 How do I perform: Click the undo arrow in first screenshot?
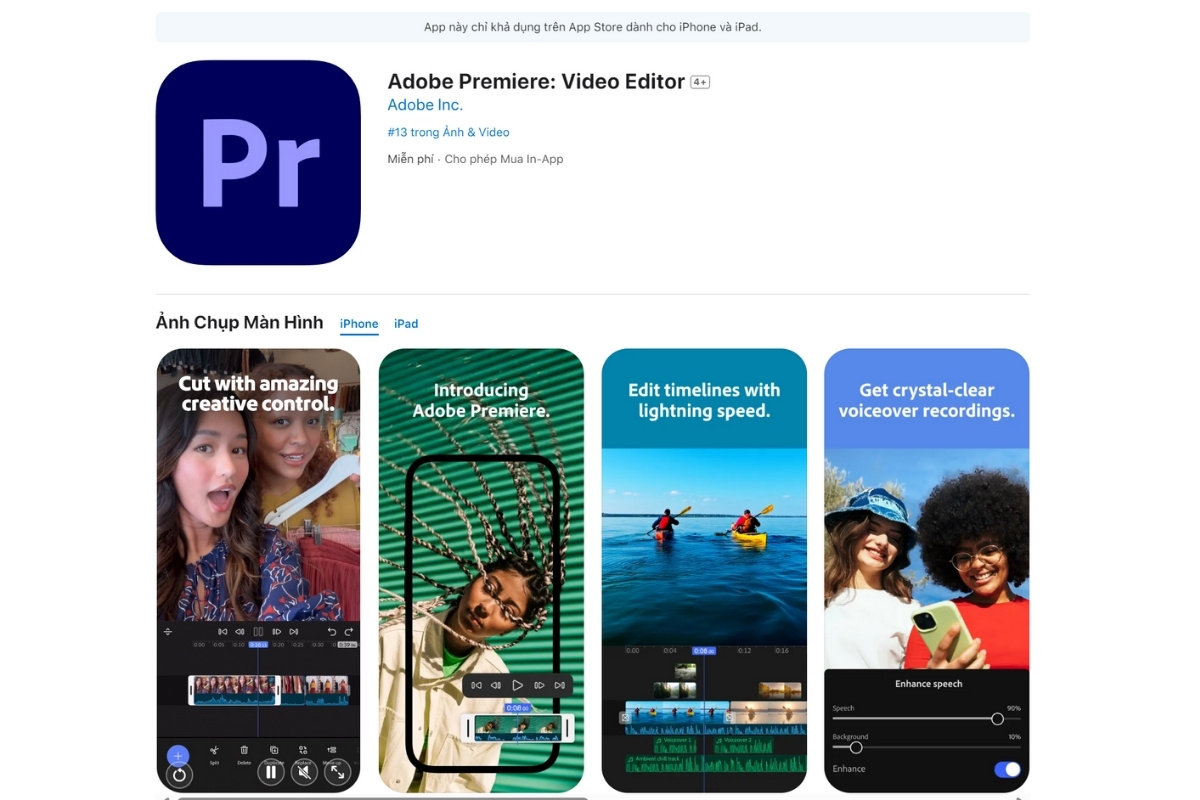pyautogui.click(x=332, y=632)
